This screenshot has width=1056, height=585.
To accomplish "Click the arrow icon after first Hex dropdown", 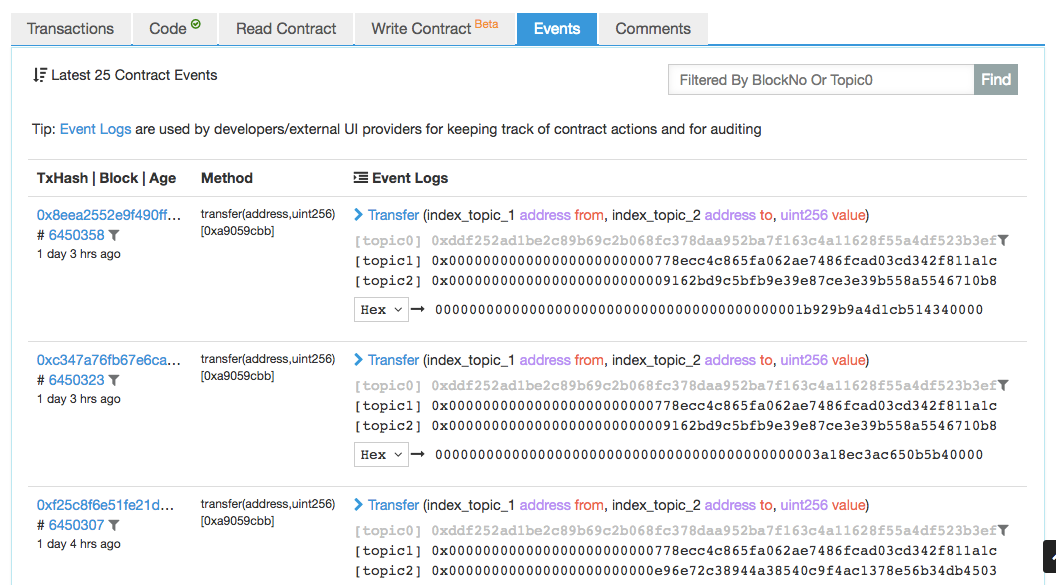I will pyautogui.click(x=418, y=310).
